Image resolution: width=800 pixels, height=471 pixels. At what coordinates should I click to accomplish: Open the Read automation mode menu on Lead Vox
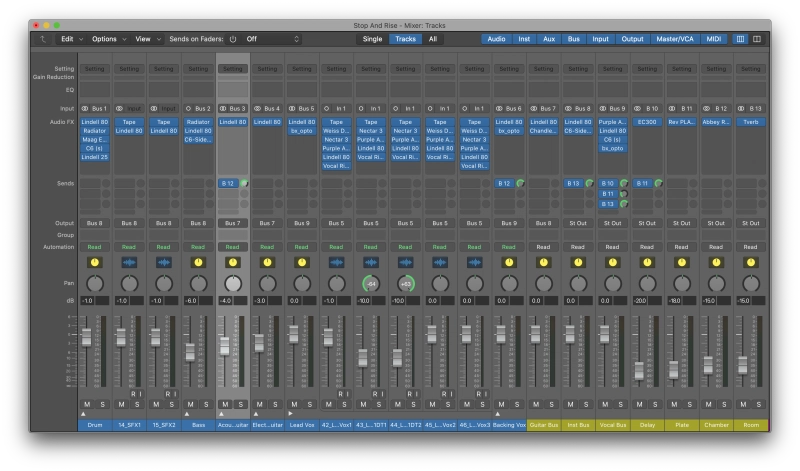click(301, 246)
